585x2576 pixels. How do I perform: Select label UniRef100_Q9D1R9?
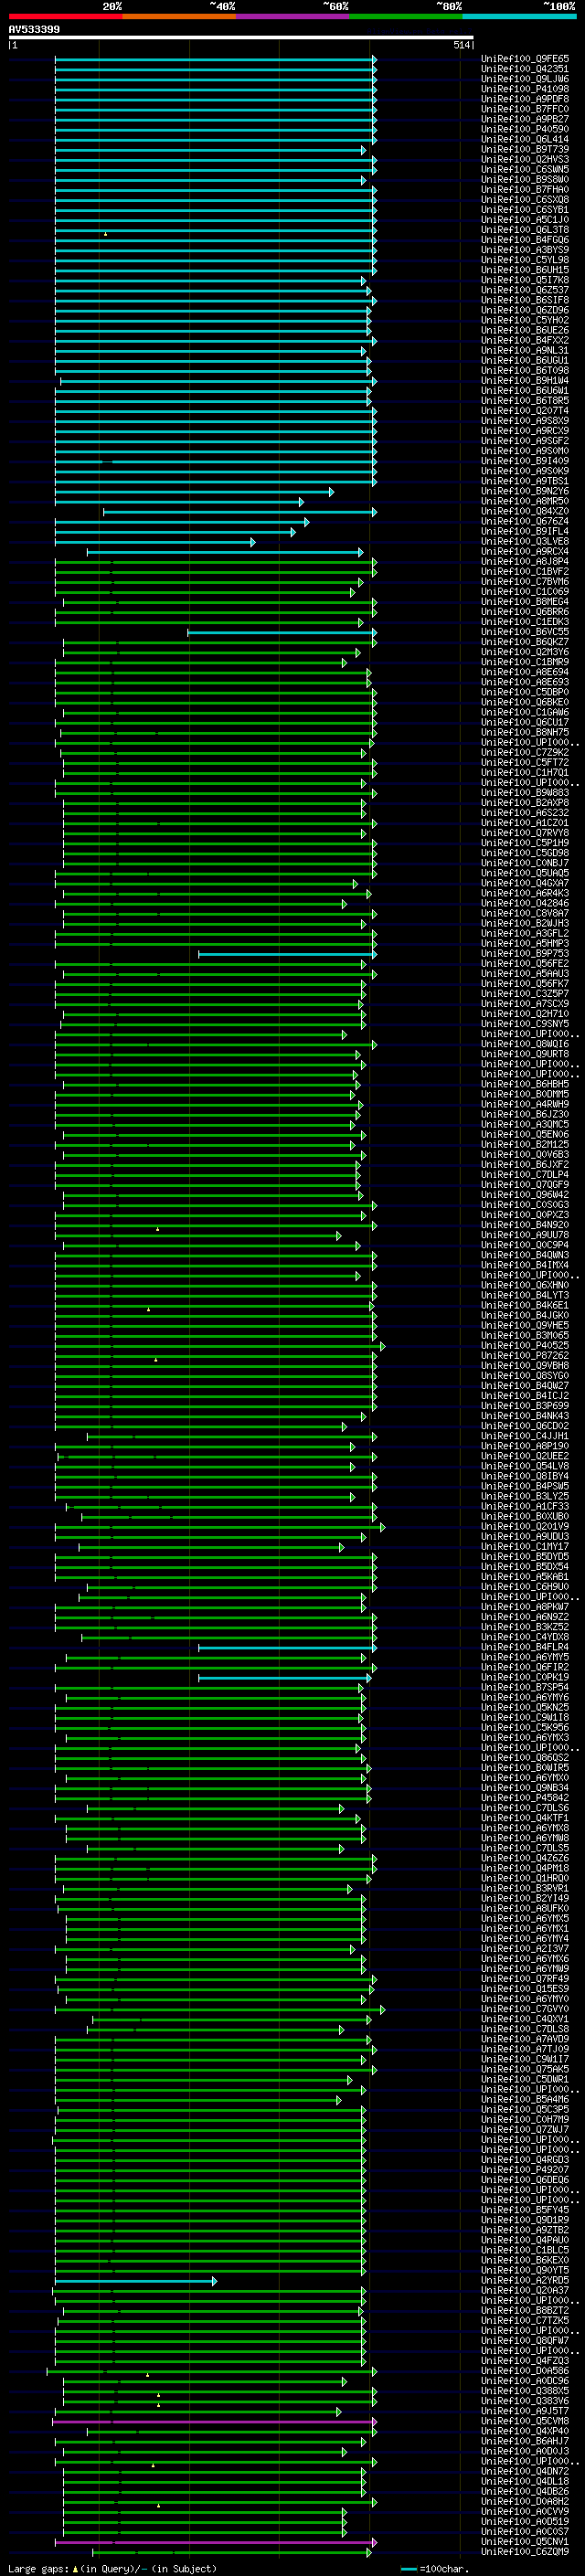525,2220
